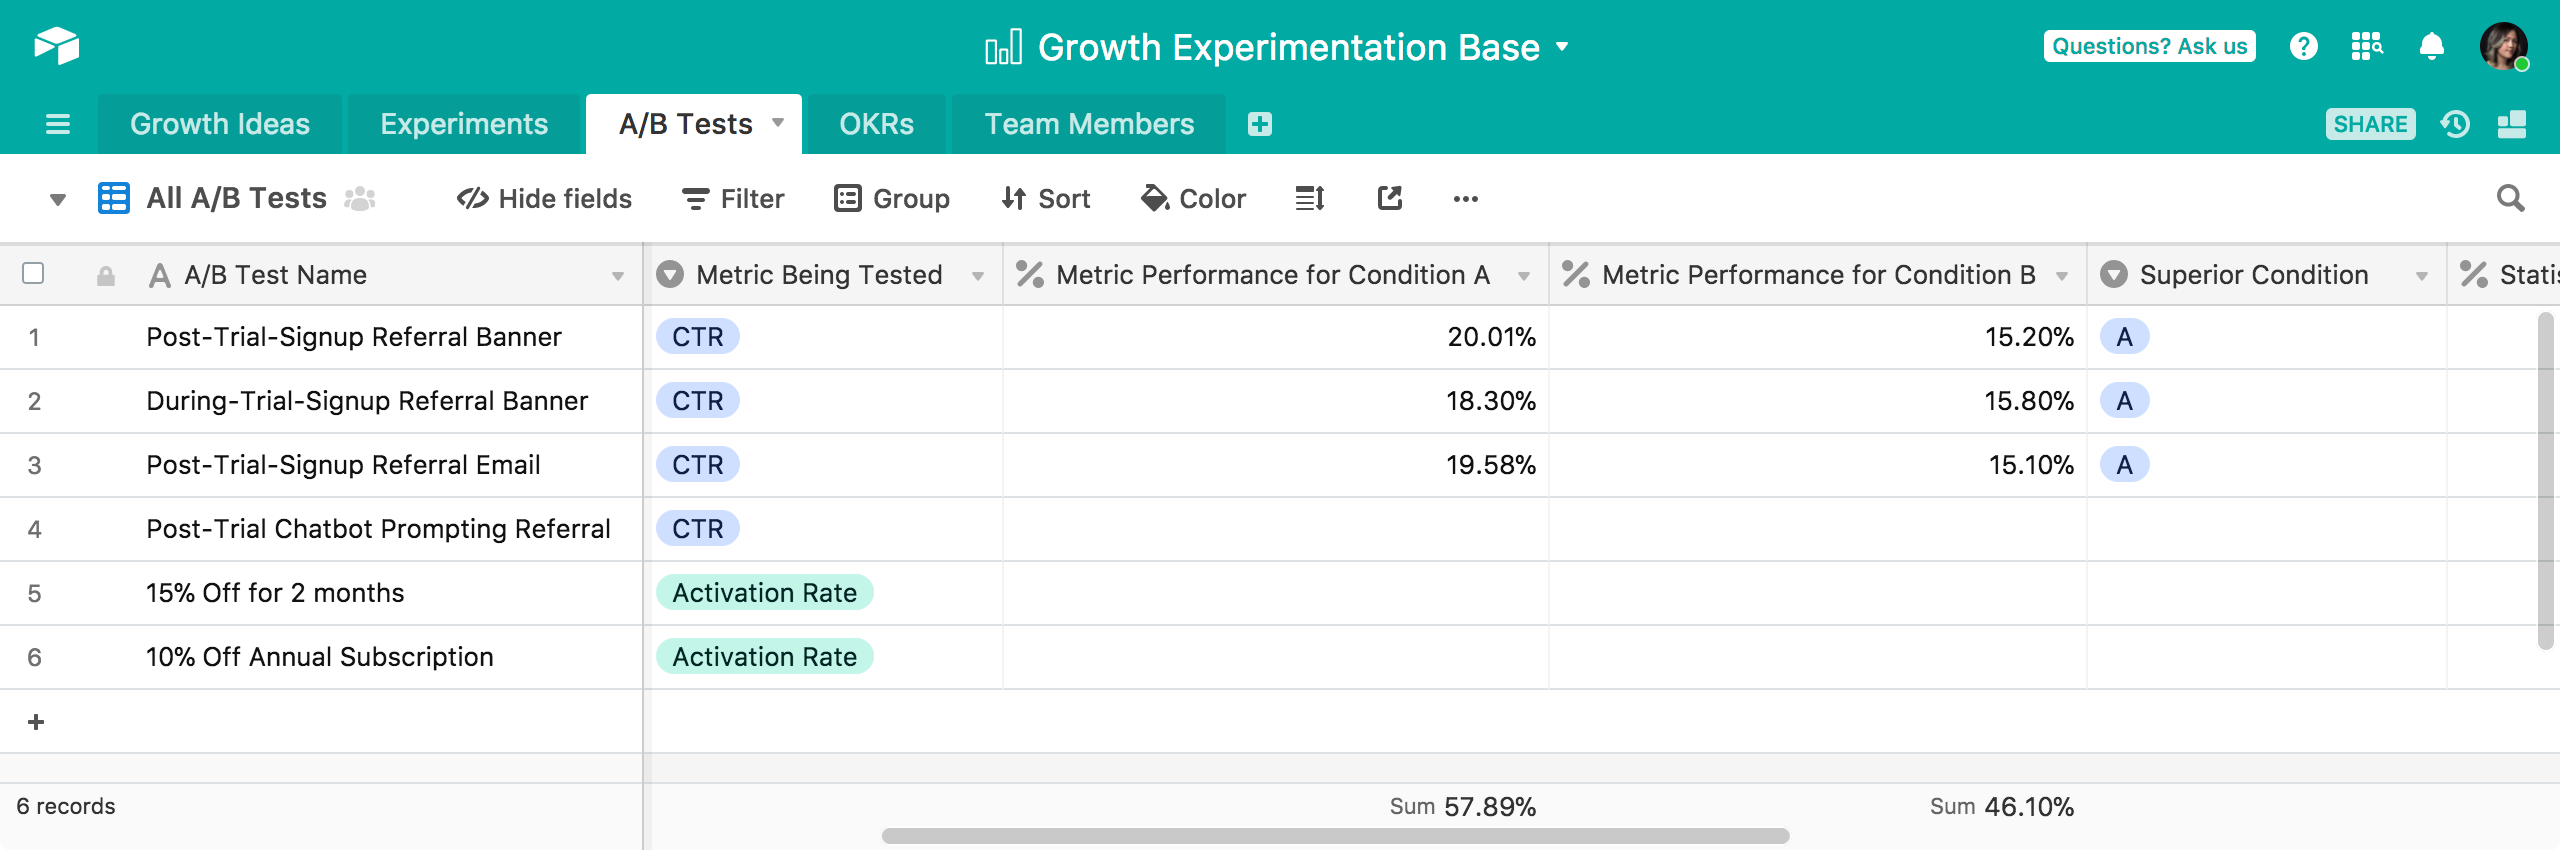Click the notifications bell icon
This screenshot has width=2560, height=850.
[x=2432, y=46]
